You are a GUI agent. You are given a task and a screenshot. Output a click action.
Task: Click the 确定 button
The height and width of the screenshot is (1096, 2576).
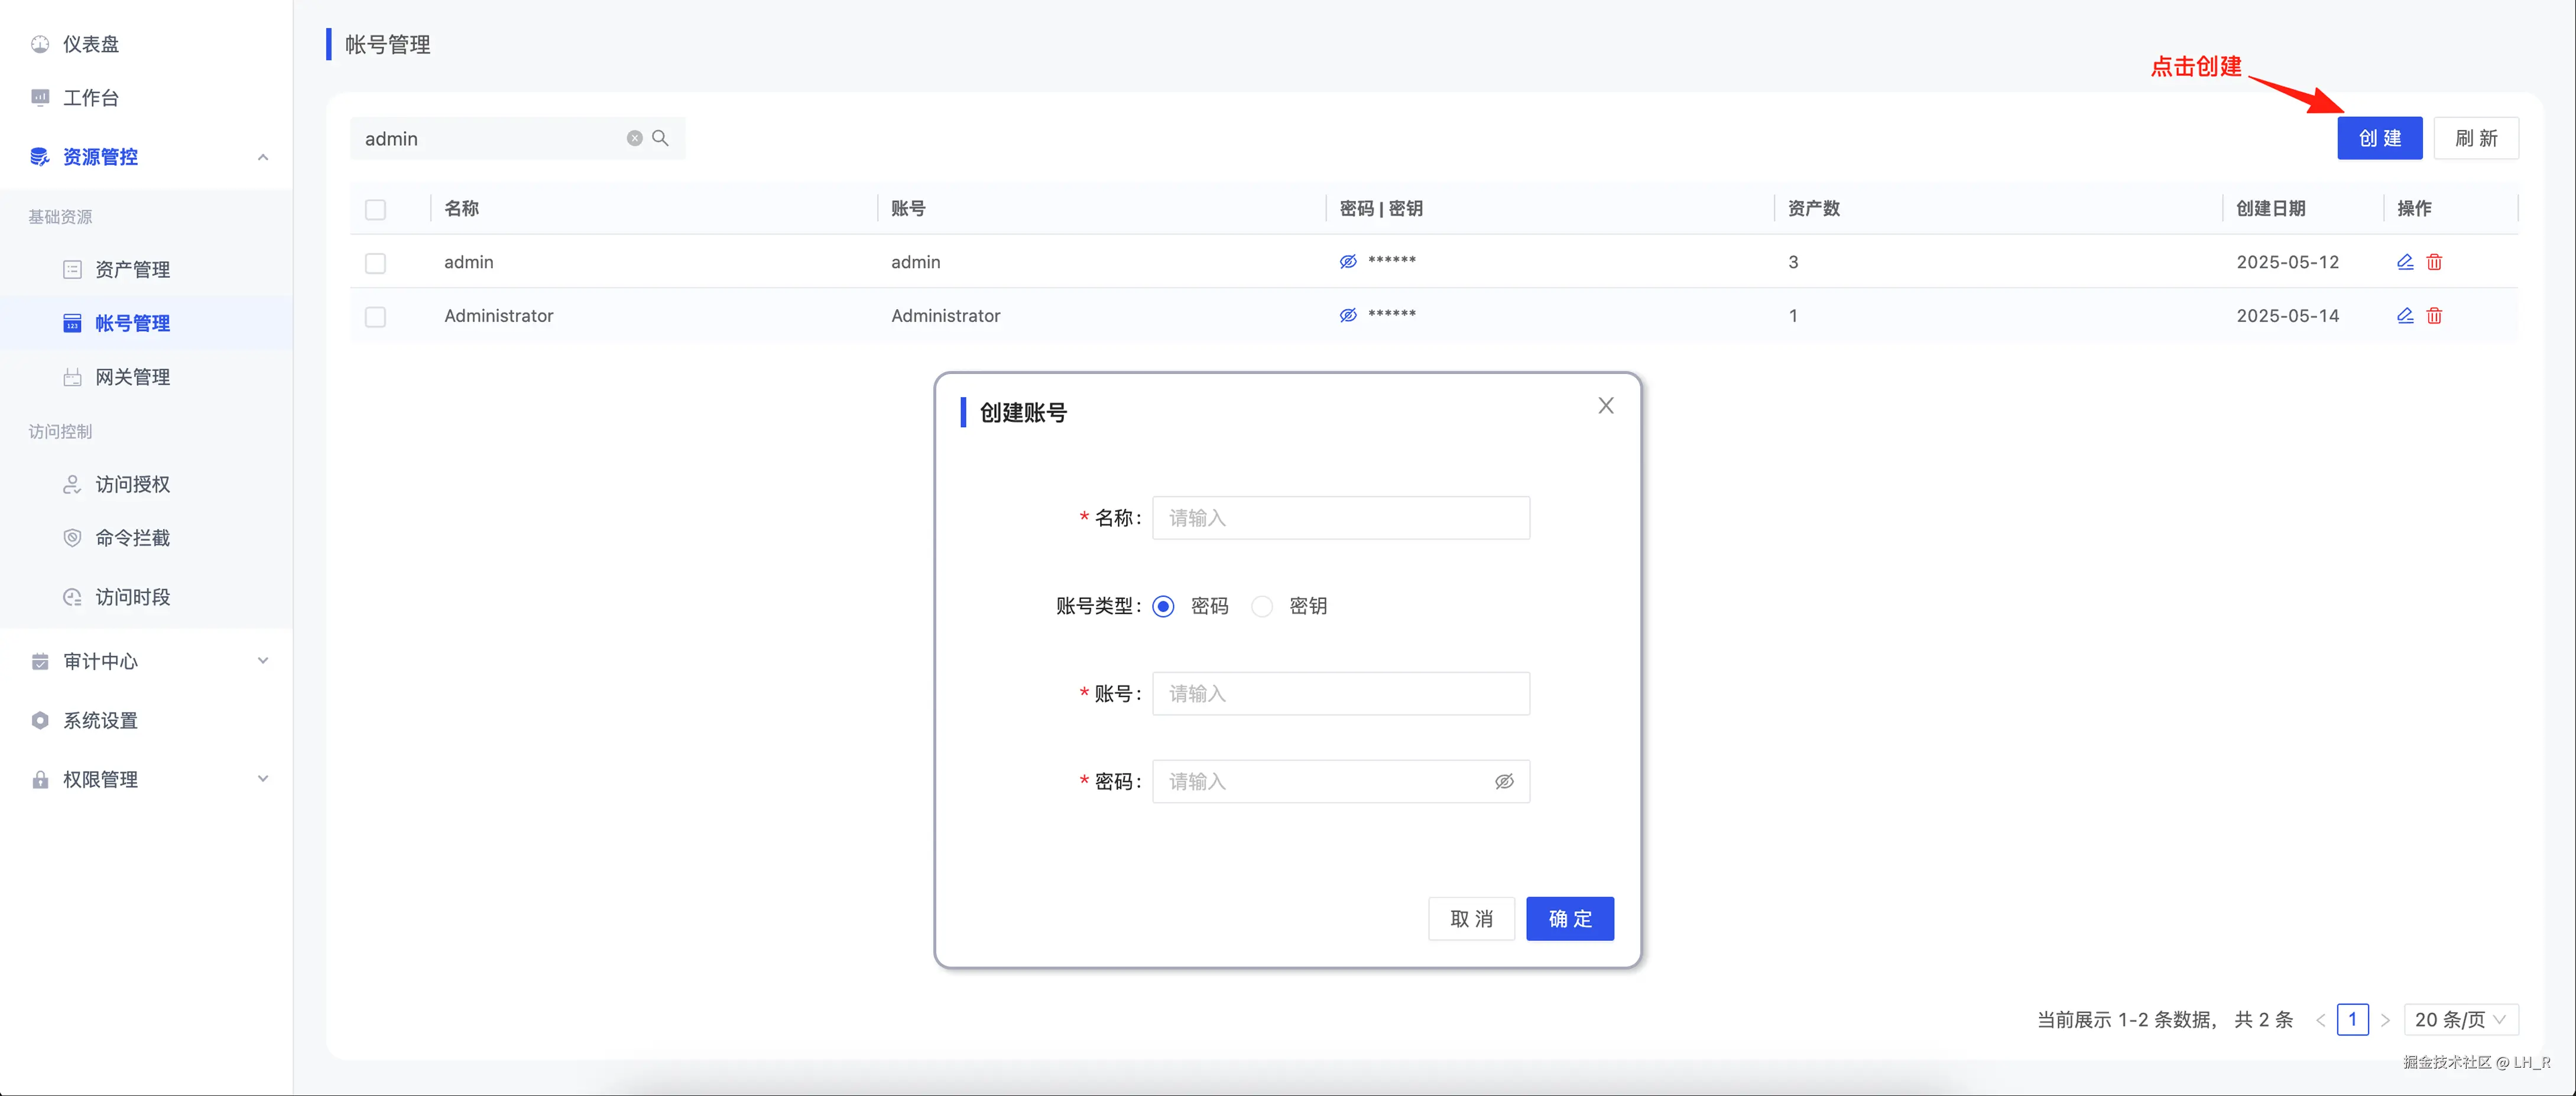click(1569, 919)
